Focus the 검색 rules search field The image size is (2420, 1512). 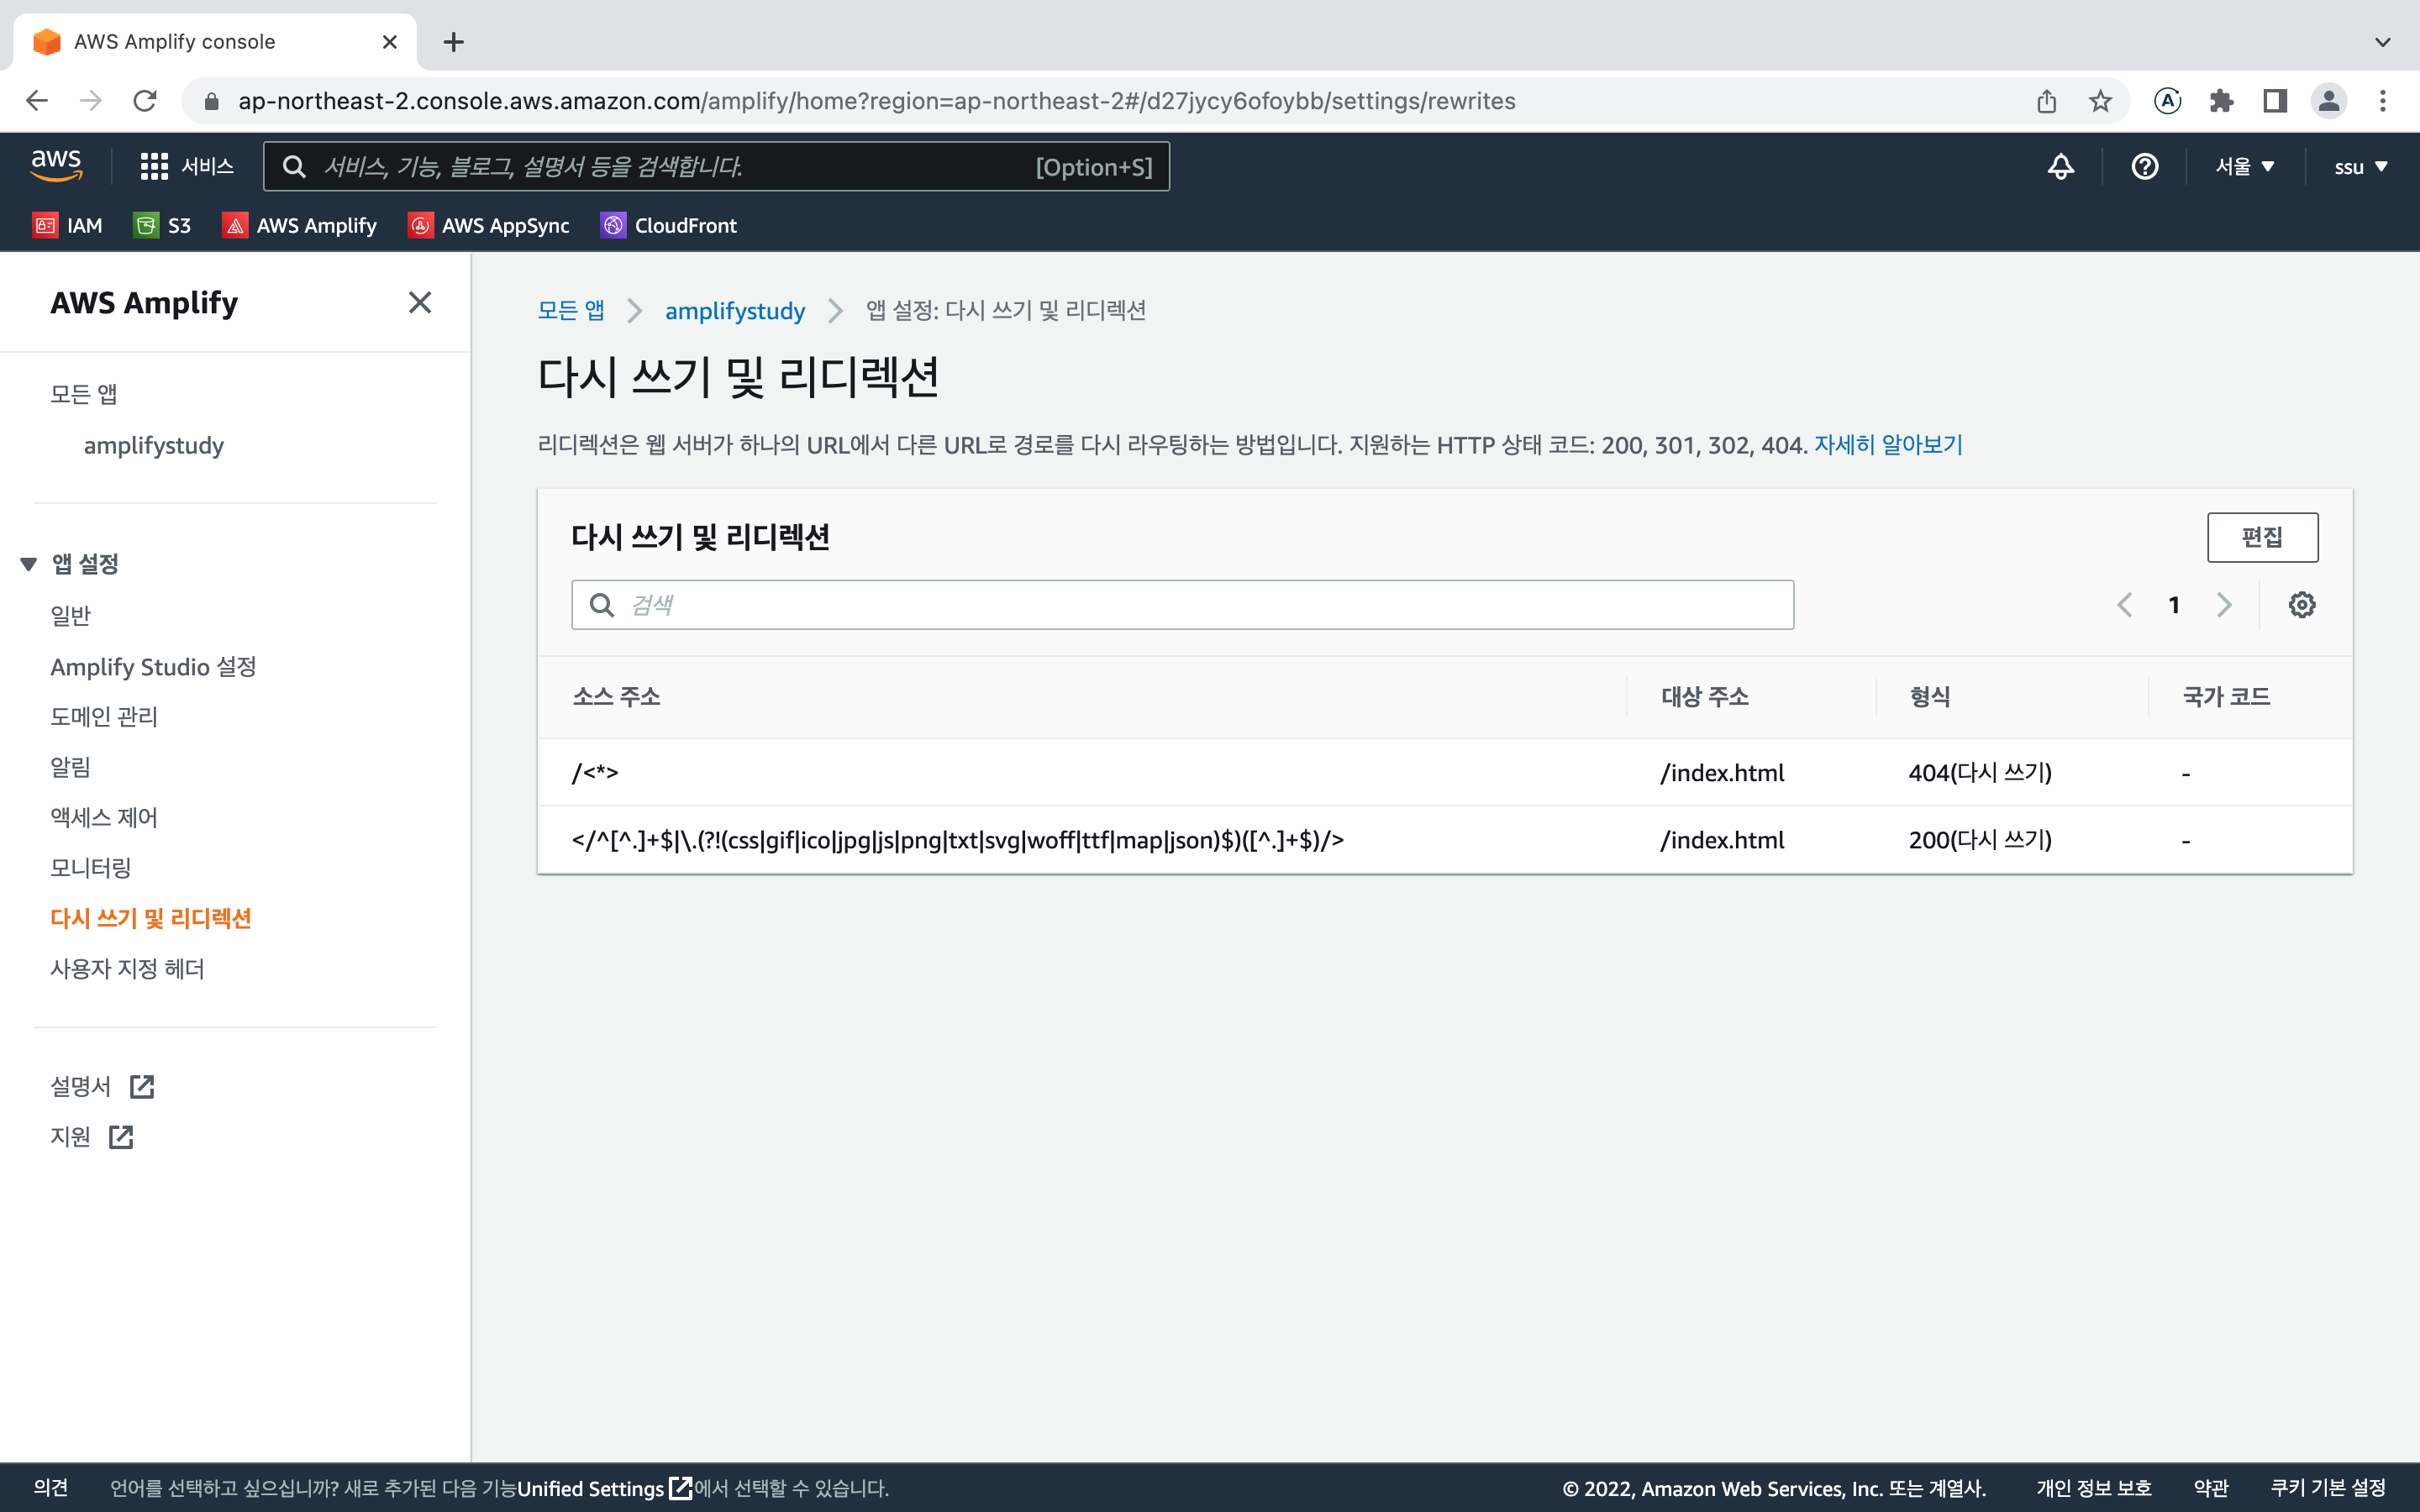[x=1182, y=604]
